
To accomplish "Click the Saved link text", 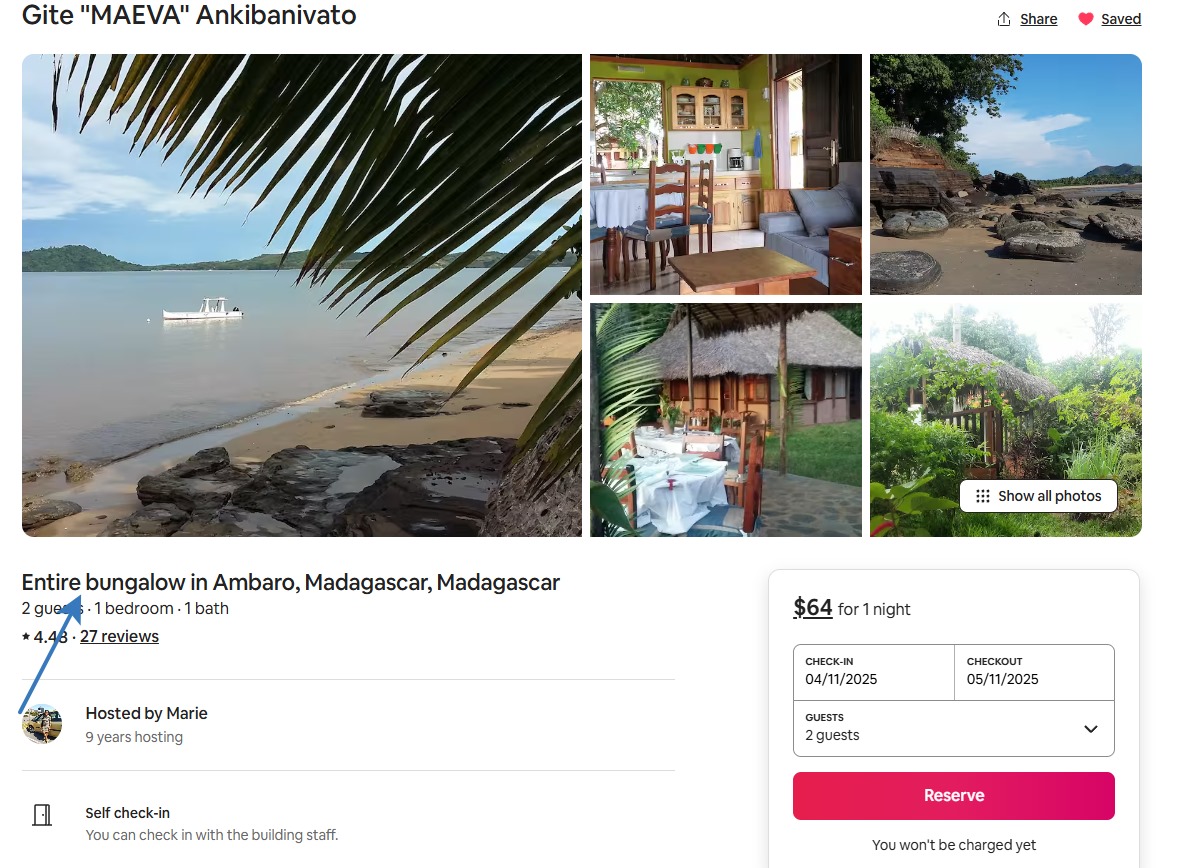I will click(x=1121, y=19).
